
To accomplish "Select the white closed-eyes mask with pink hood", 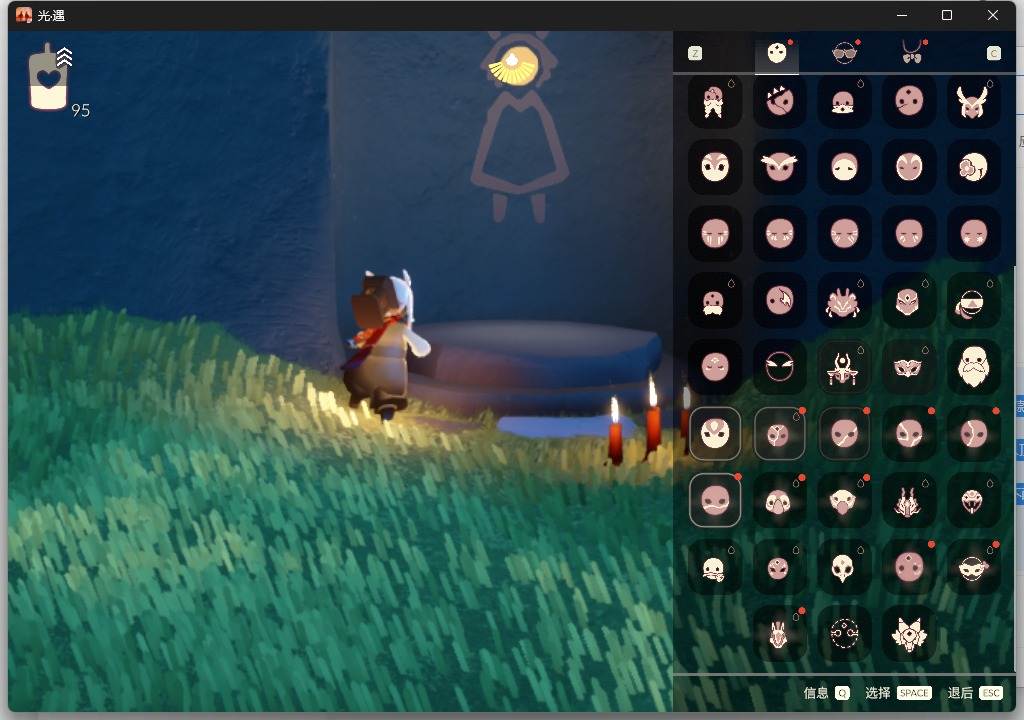I will [x=844, y=167].
